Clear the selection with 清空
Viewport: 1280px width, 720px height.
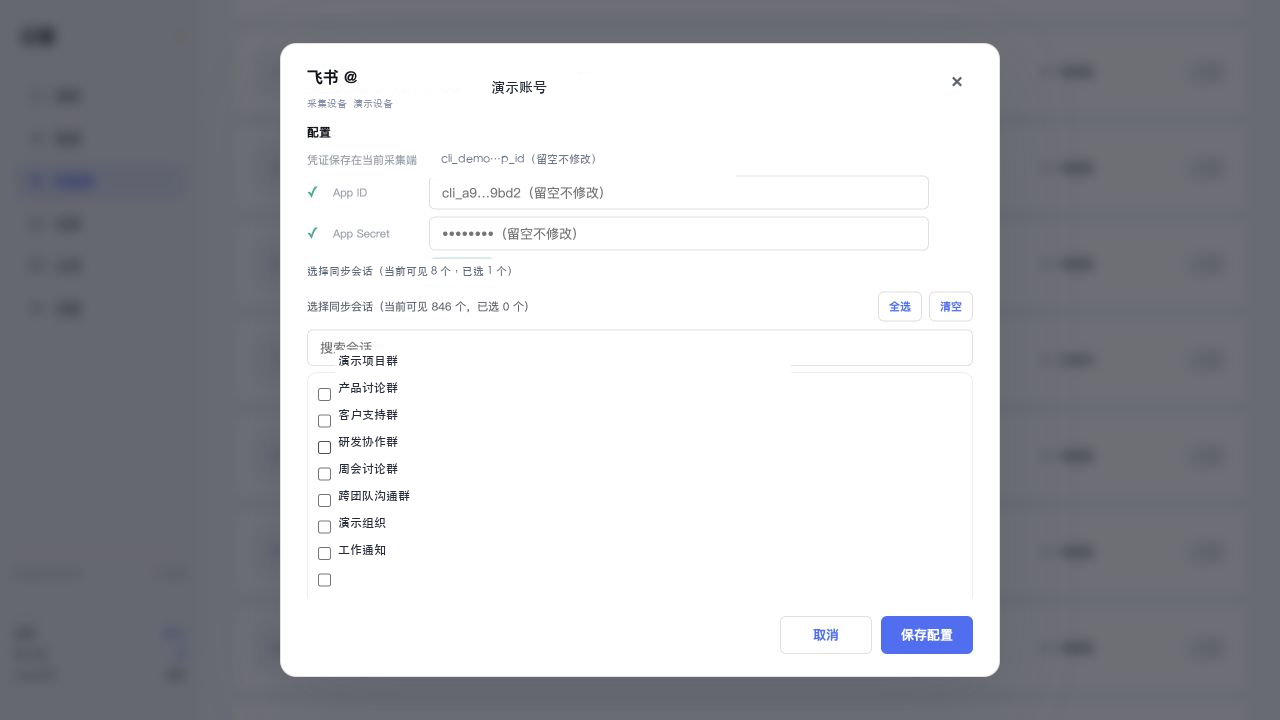(951, 307)
